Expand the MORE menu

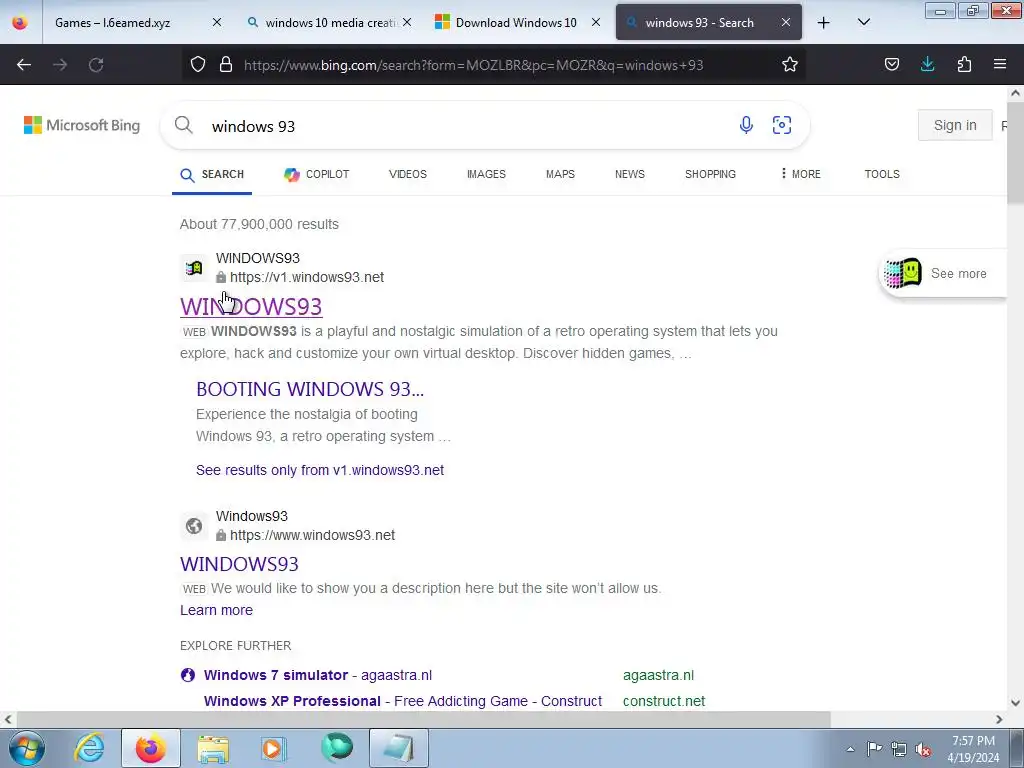801,174
